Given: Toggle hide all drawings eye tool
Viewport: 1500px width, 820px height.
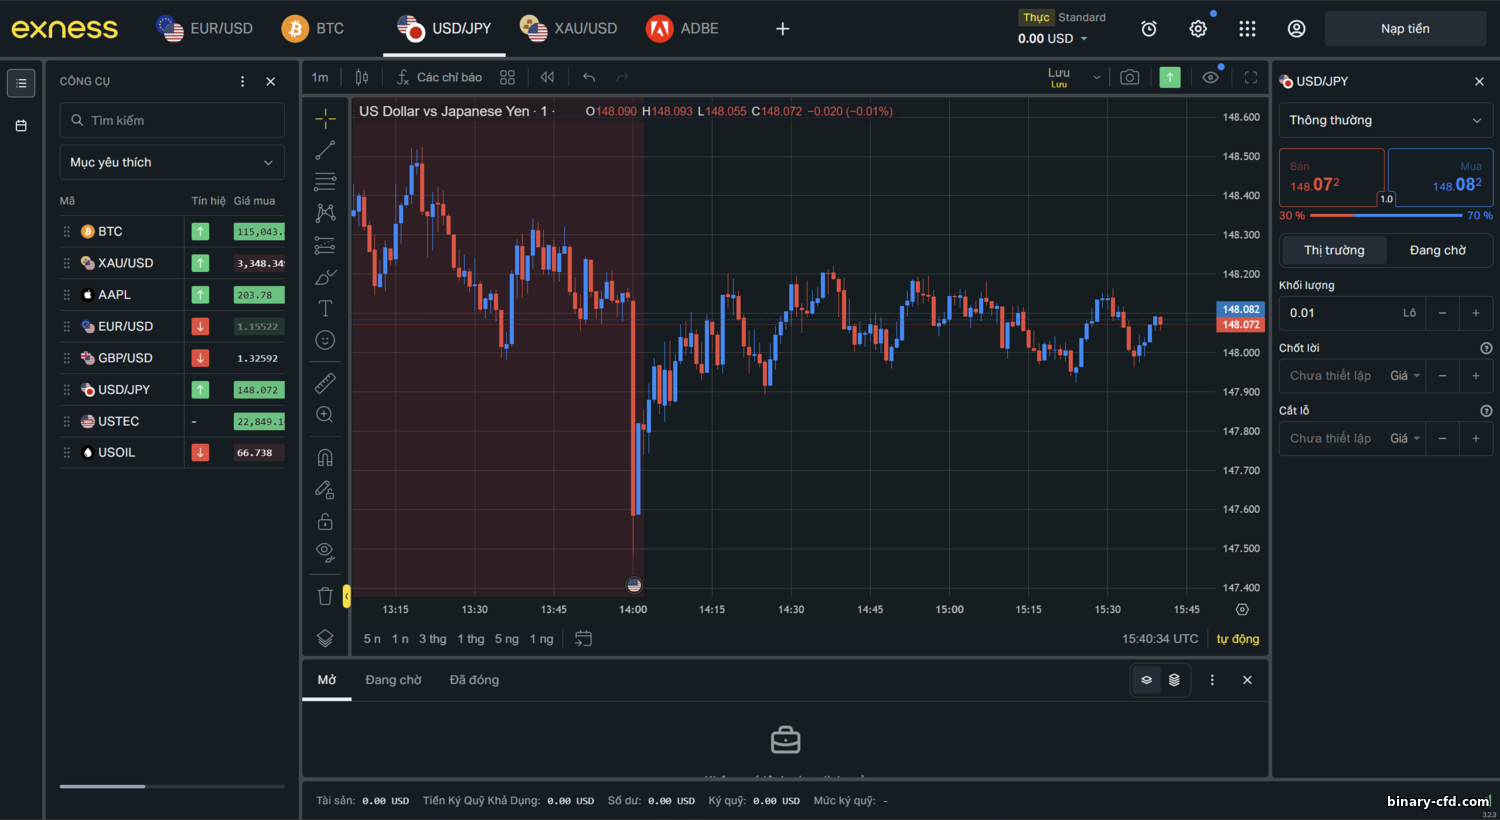Looking at the screenshot, I should 325,551.
